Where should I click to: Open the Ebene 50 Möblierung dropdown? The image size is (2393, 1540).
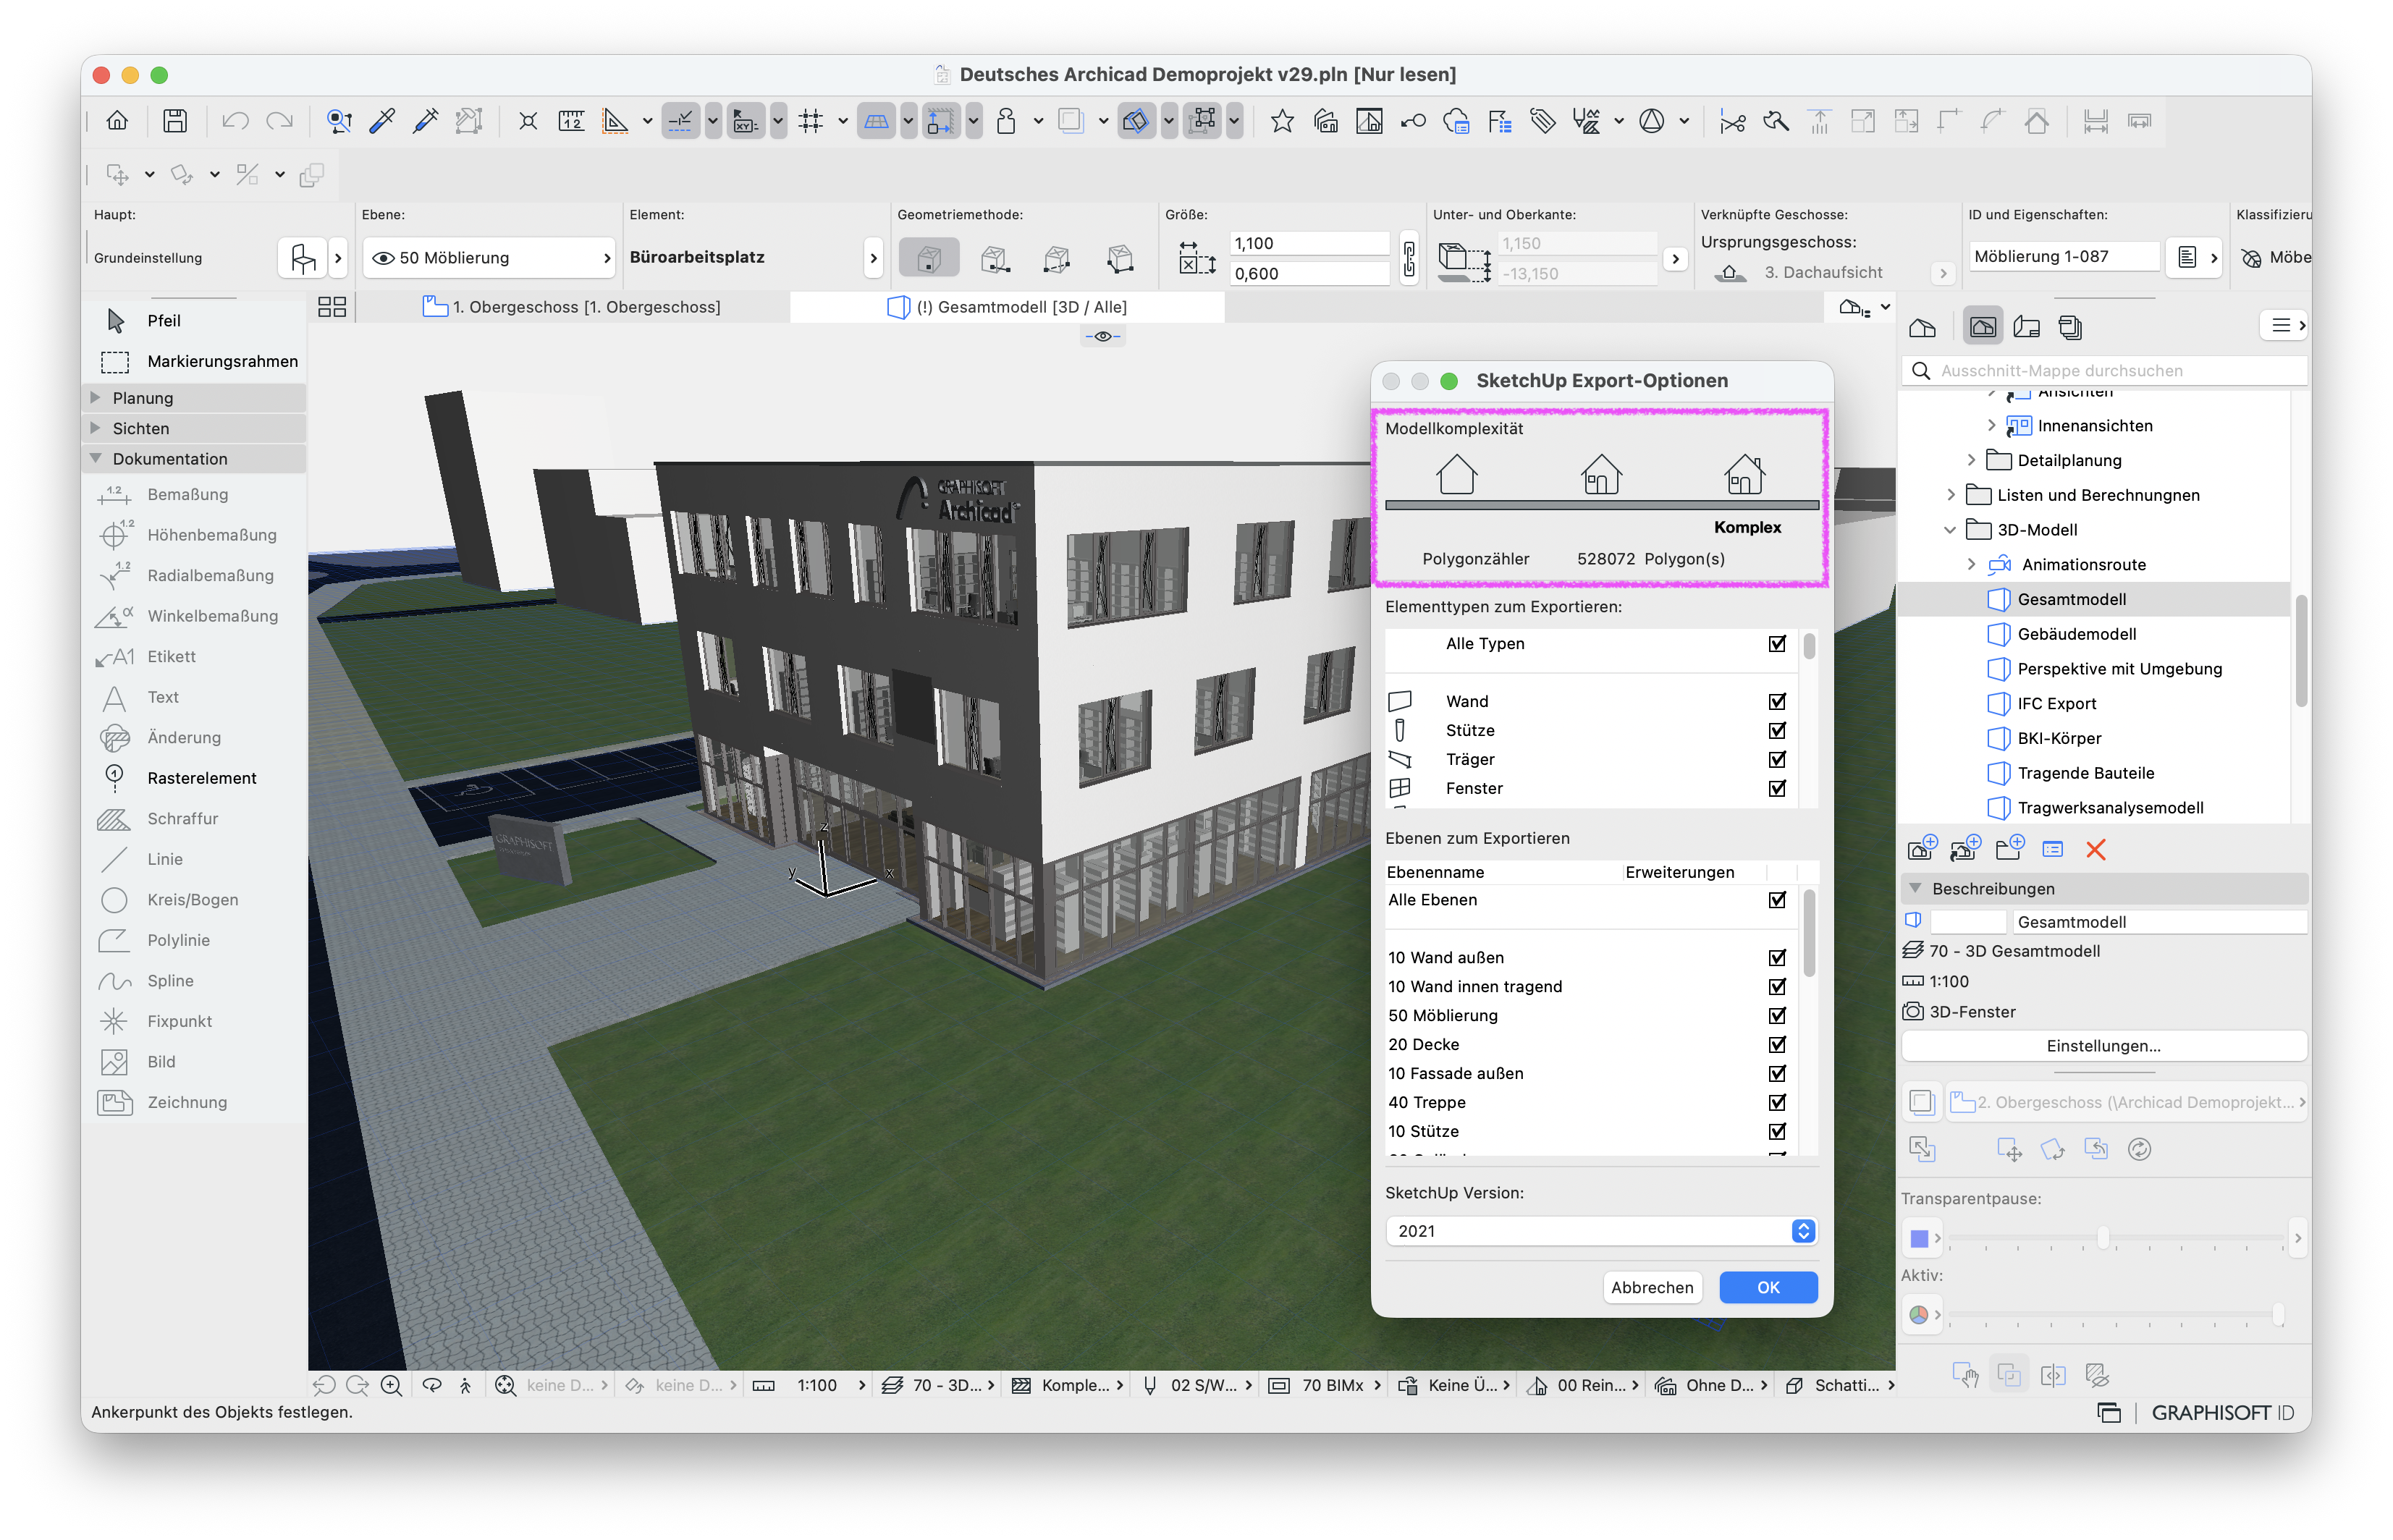pos(488,258)
